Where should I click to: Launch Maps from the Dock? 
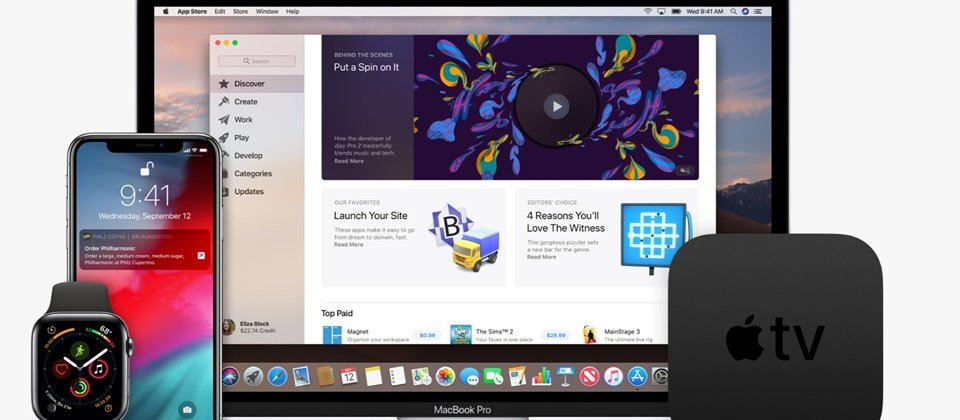421,376
